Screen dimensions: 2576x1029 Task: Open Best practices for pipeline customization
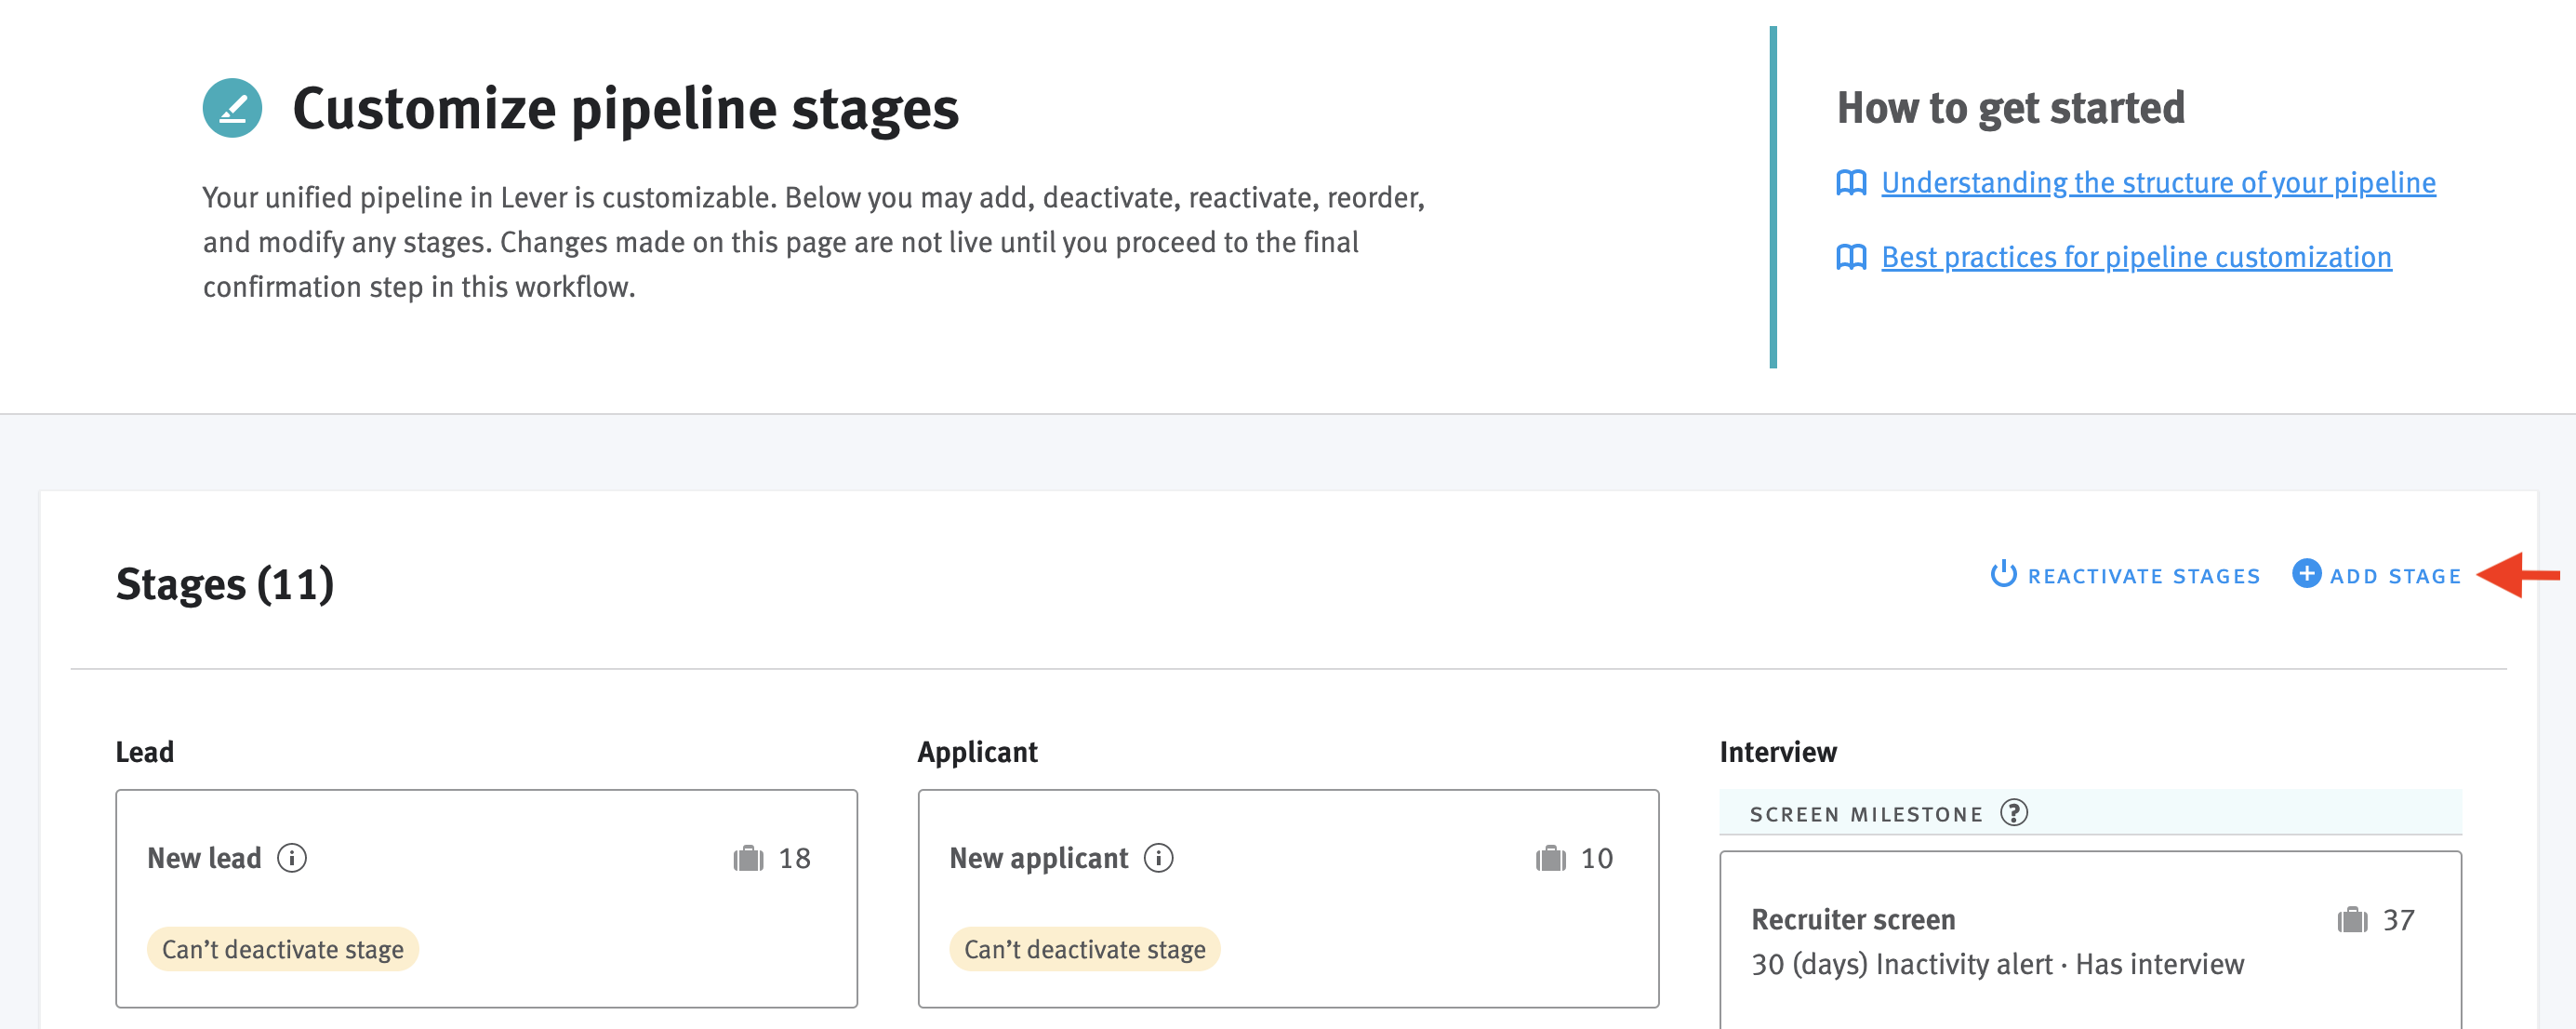[x=2136, y=257]
